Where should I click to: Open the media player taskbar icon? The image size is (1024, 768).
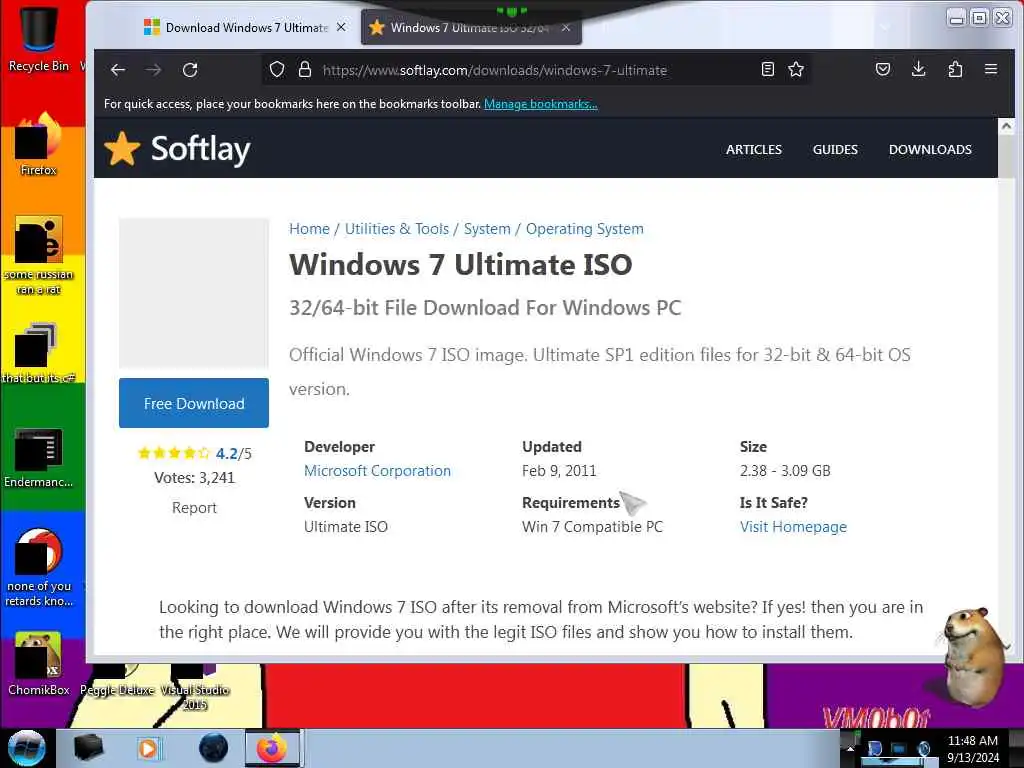(x=149, y=748)
